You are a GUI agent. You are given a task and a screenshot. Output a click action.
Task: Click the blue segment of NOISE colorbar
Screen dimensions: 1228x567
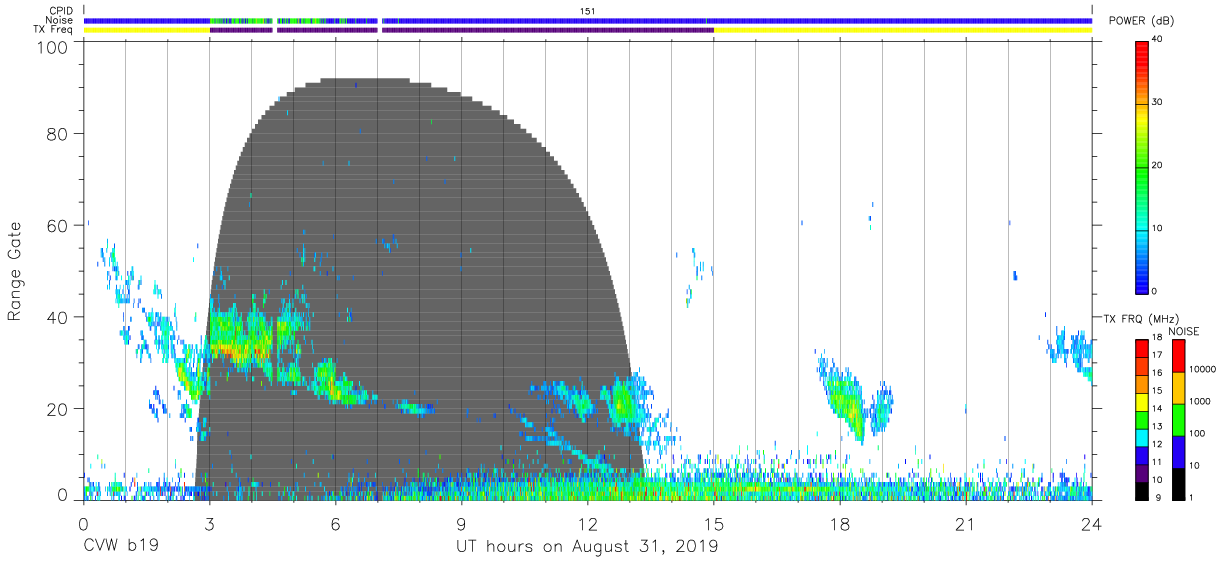click(x=1178, y=452)
